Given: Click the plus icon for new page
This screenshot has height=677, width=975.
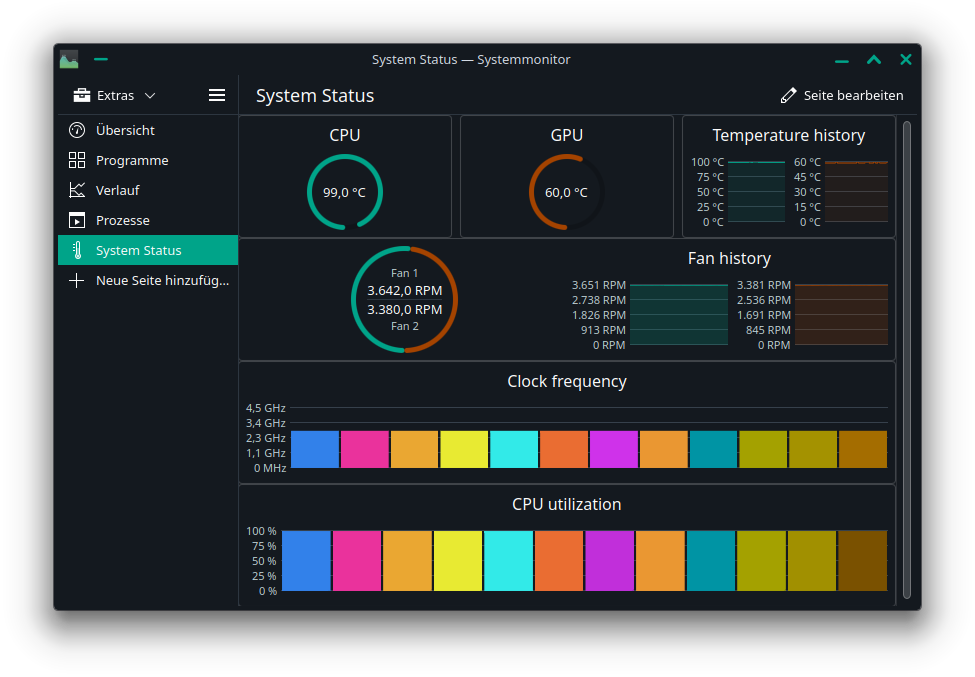Looking at the screenshot, I should (76, 280).
